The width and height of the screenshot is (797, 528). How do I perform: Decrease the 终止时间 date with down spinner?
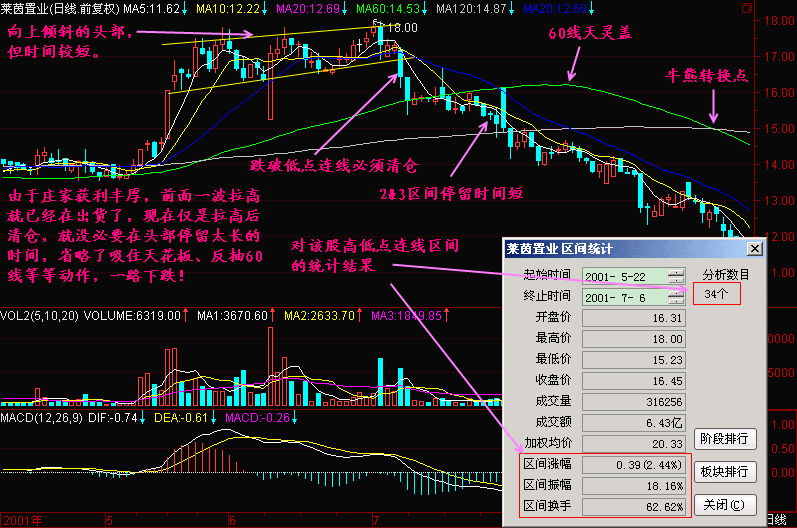677,301
